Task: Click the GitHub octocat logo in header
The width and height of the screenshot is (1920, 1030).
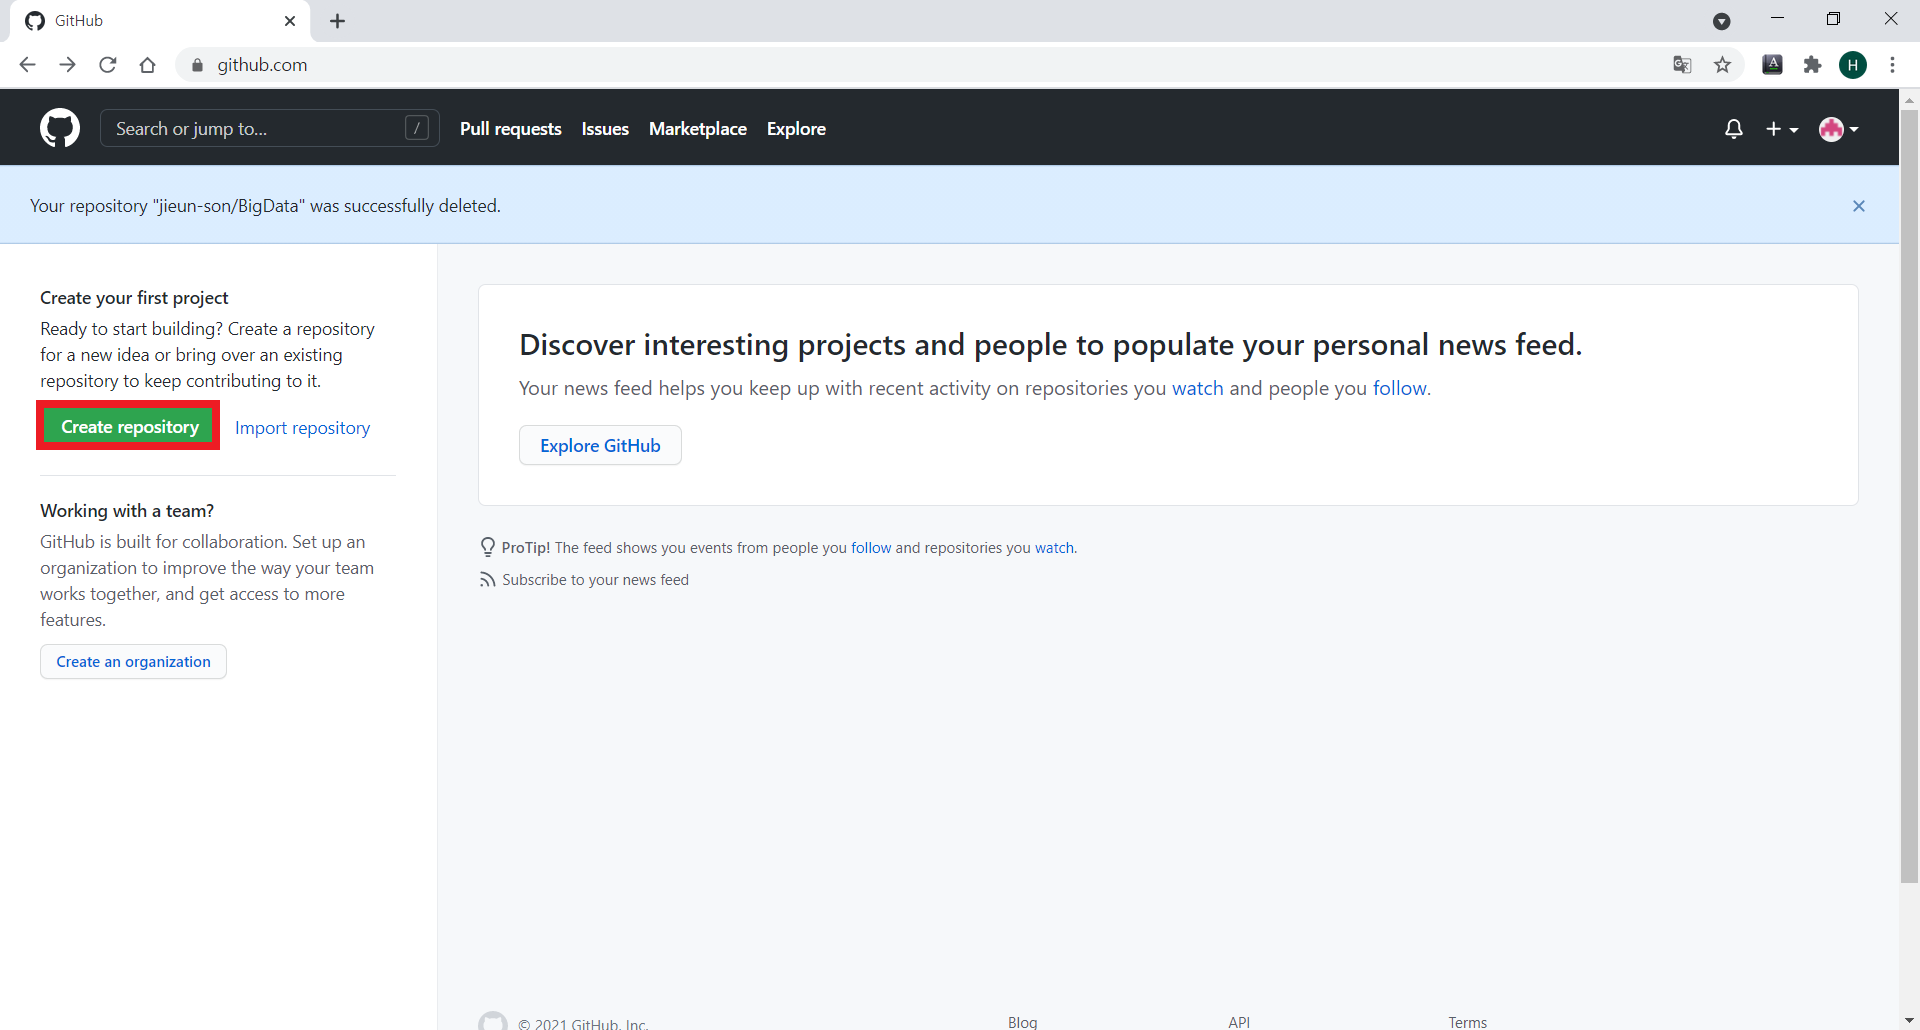Action: click(x=60, y=128)
